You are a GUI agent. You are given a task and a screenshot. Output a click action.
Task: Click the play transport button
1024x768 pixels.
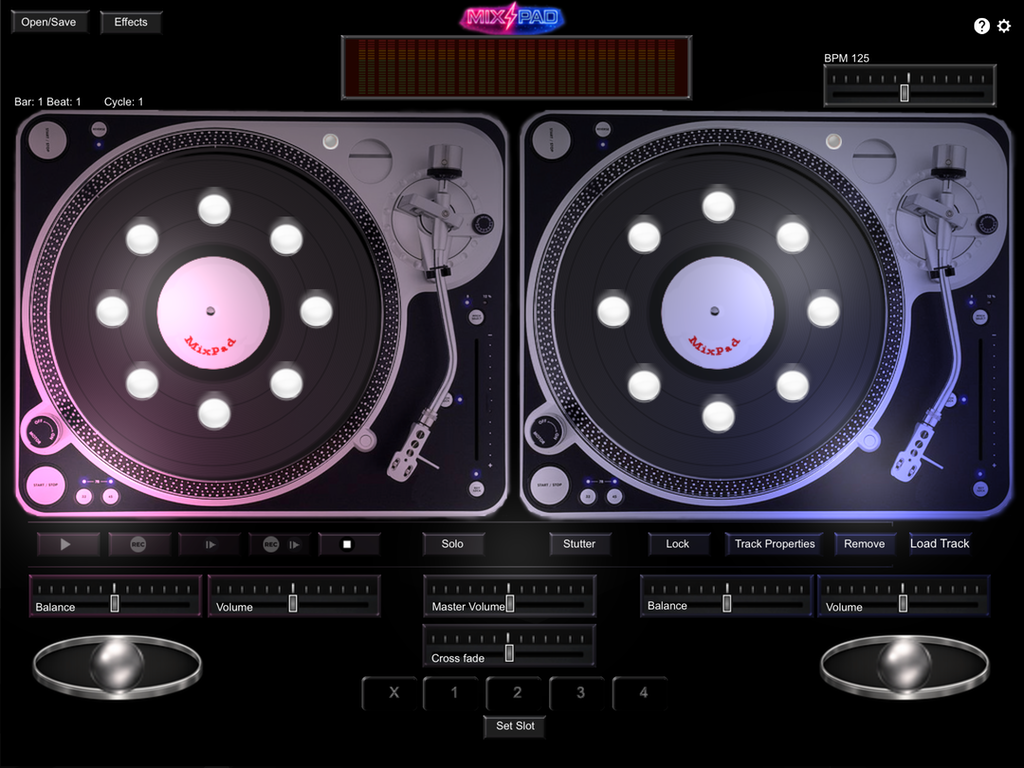(69, 544)
